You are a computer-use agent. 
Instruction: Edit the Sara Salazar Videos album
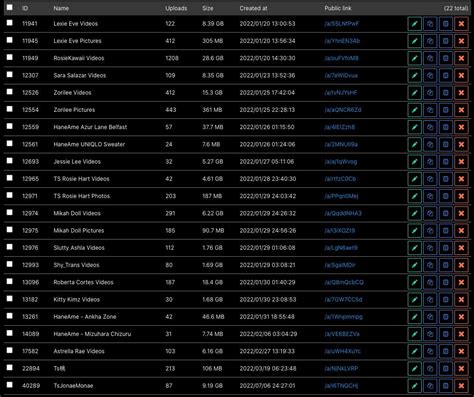coord(414,76)
